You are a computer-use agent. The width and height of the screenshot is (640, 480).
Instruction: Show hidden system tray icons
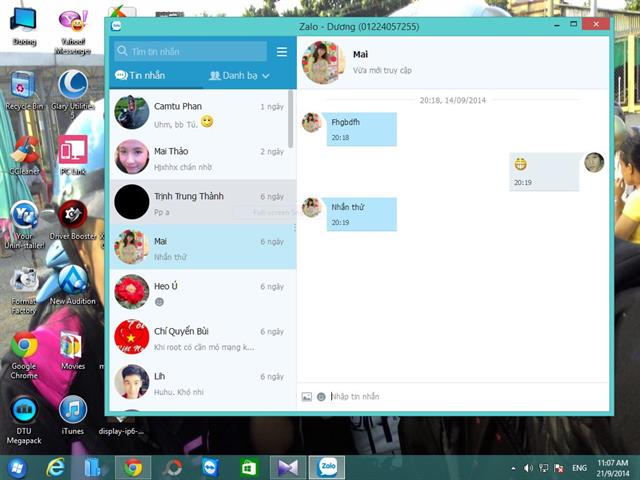pyautogui.click(x=513, y=468)
